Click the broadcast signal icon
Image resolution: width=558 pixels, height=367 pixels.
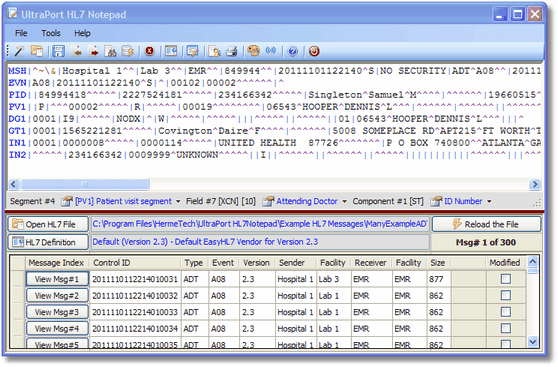pyautogui.click(x=271, y=51)
